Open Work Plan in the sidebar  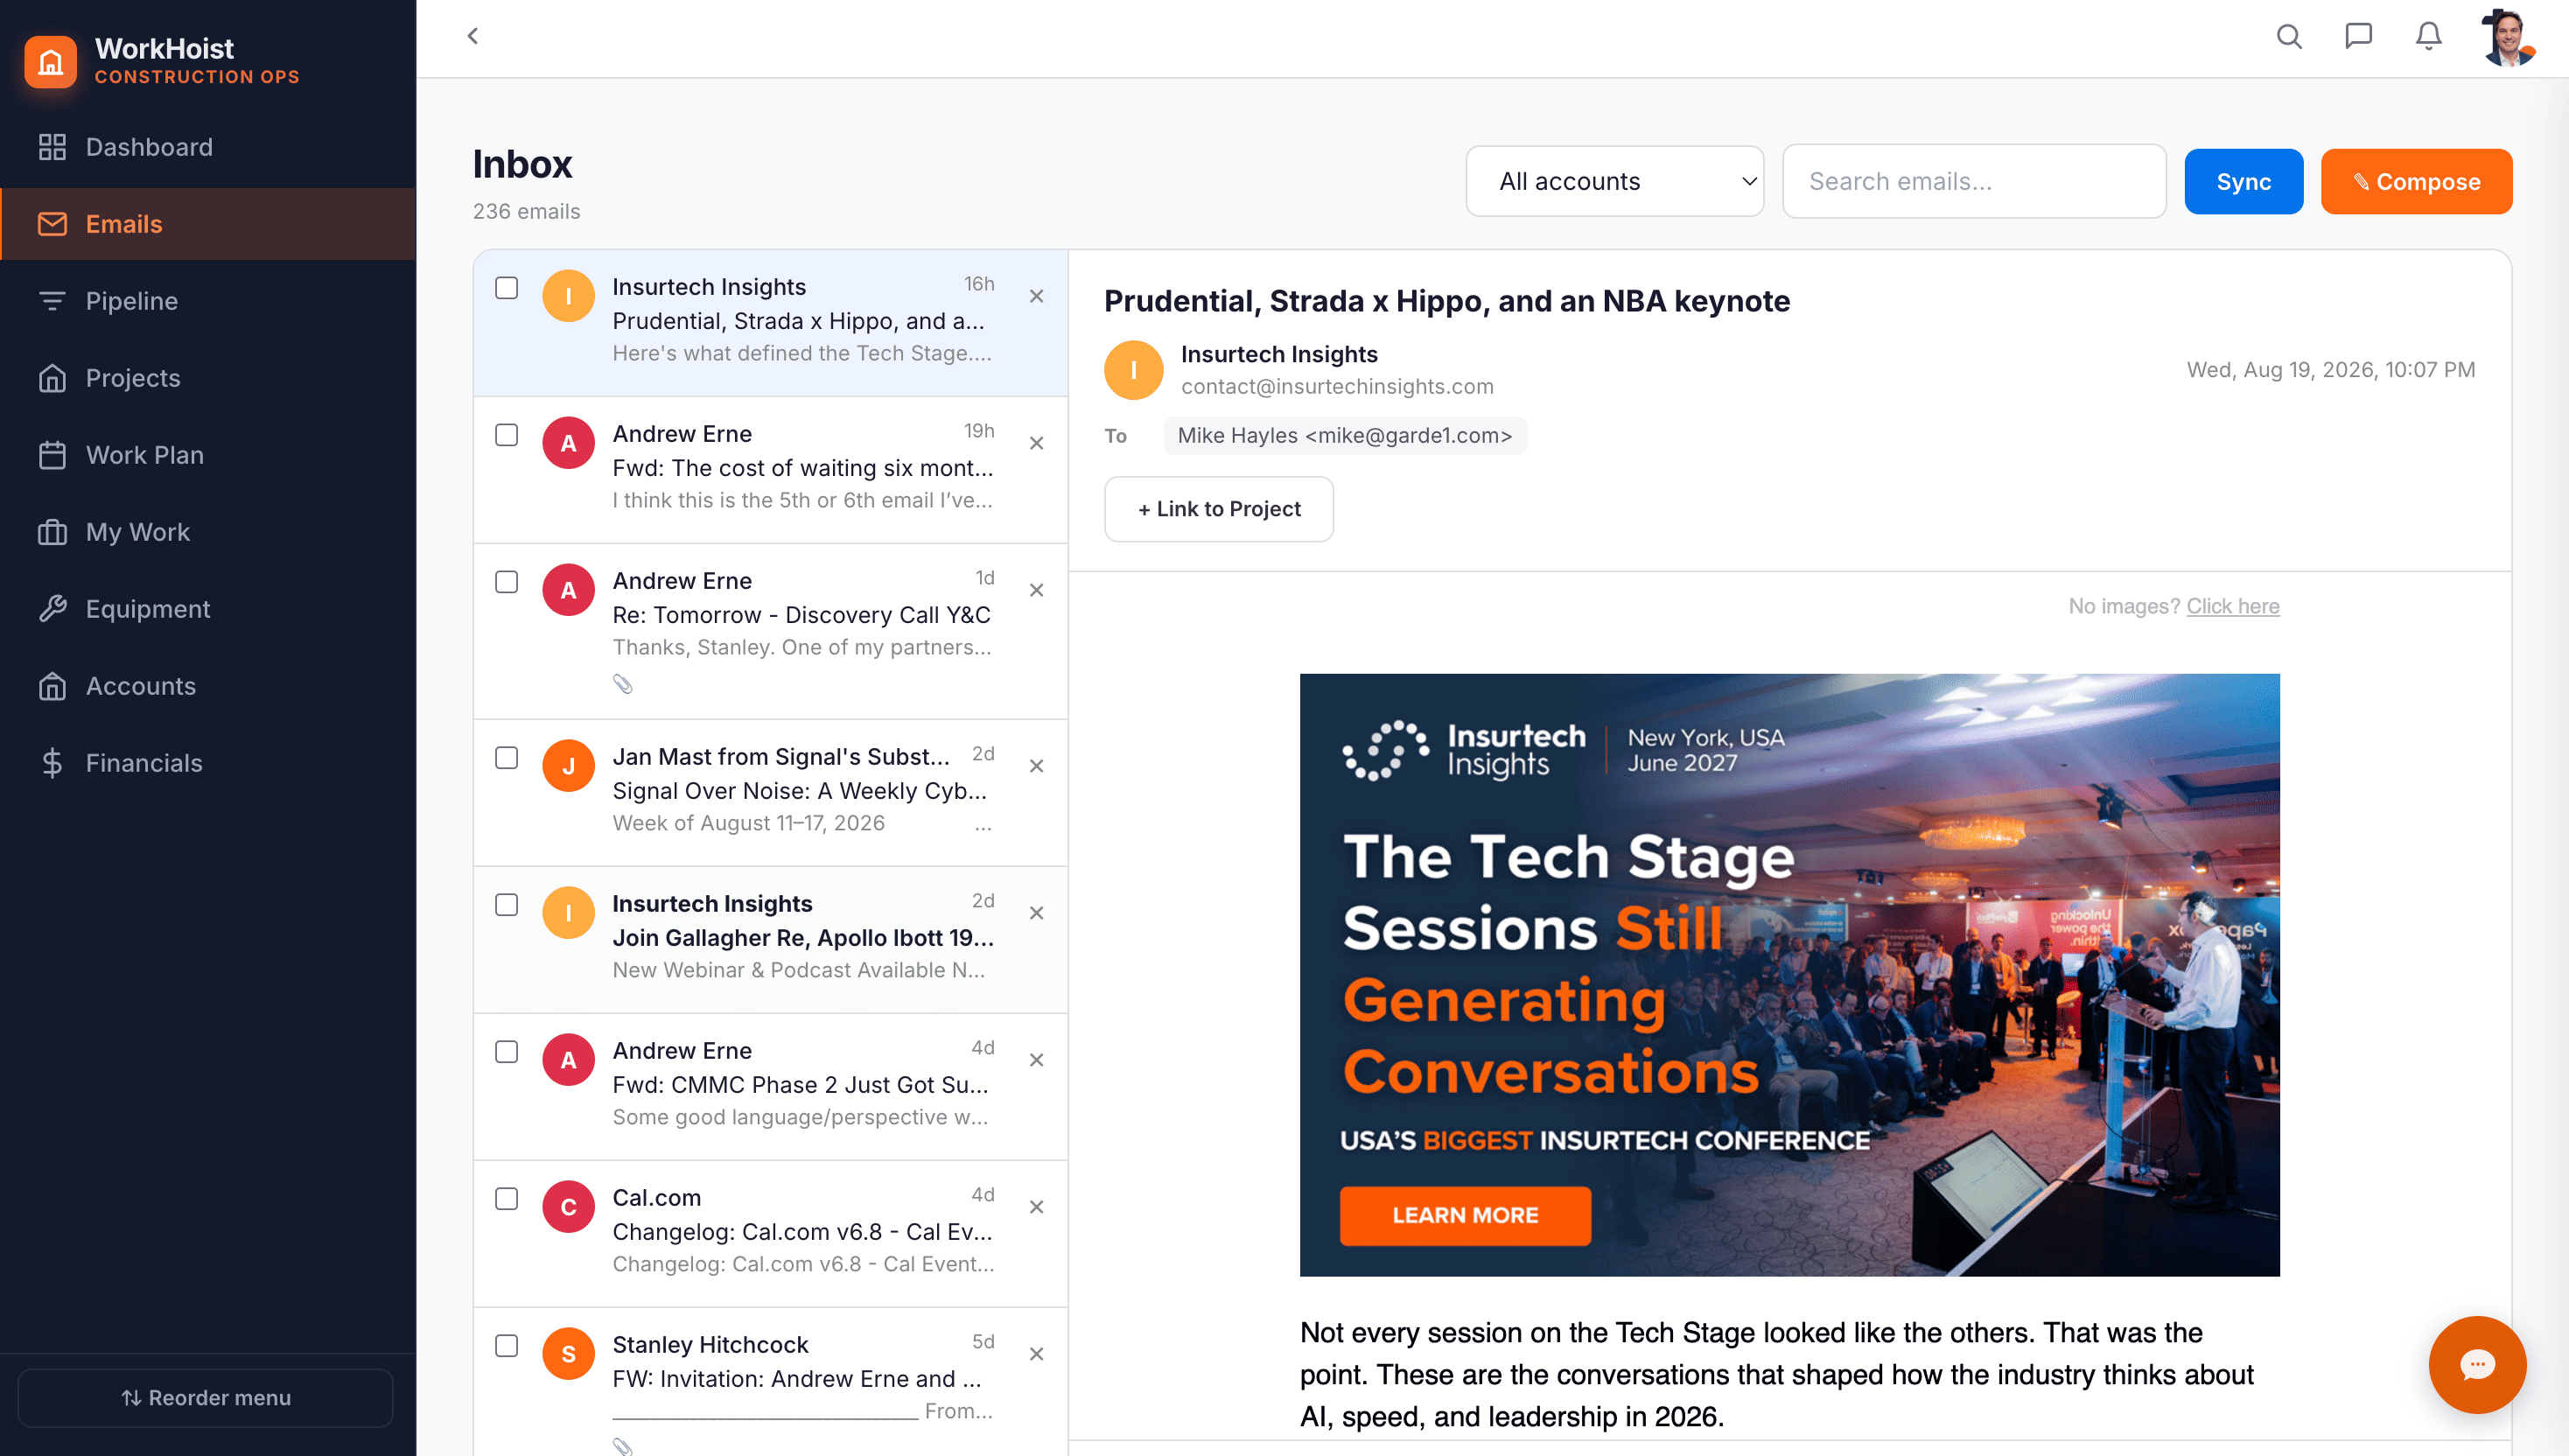coord(208,455)
